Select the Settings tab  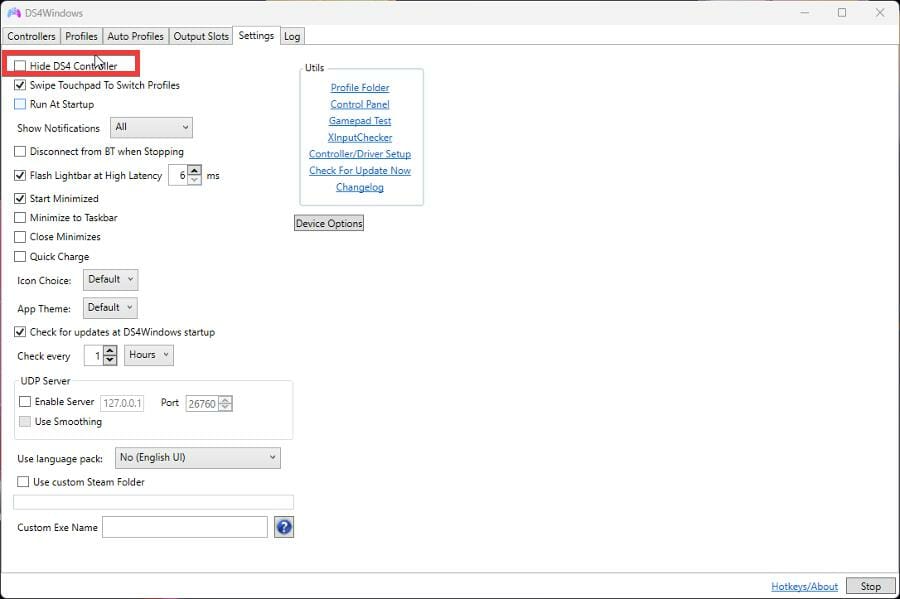(x=256, y=36)
